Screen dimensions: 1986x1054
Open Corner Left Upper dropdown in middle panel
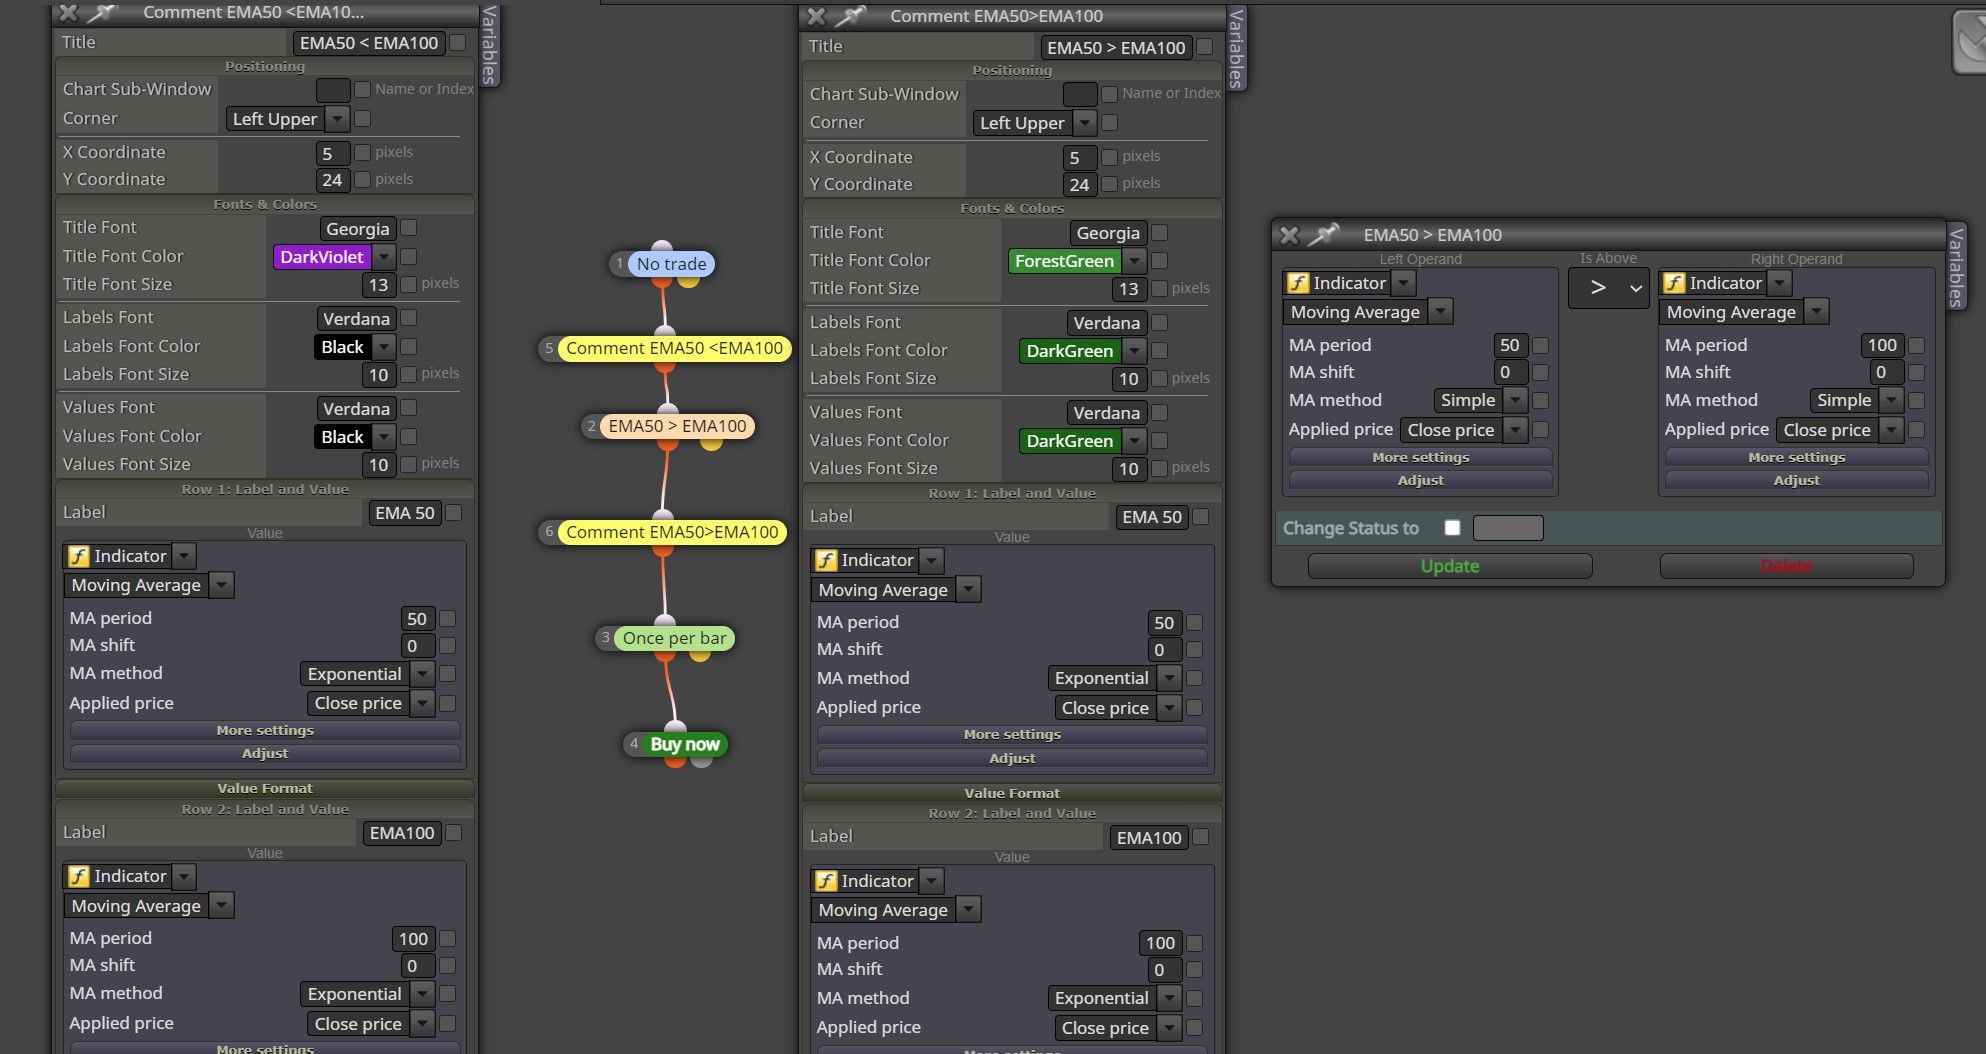(x=1034, y=123)
